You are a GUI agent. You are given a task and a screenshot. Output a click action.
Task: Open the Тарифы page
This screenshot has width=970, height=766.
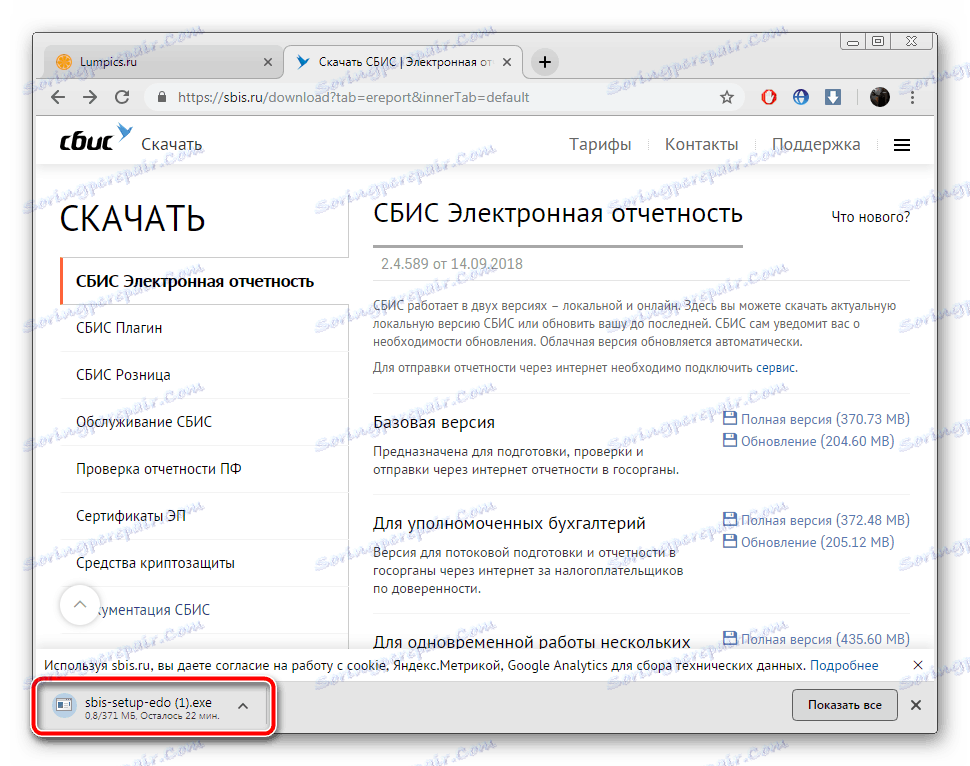(x=600, y=144)
